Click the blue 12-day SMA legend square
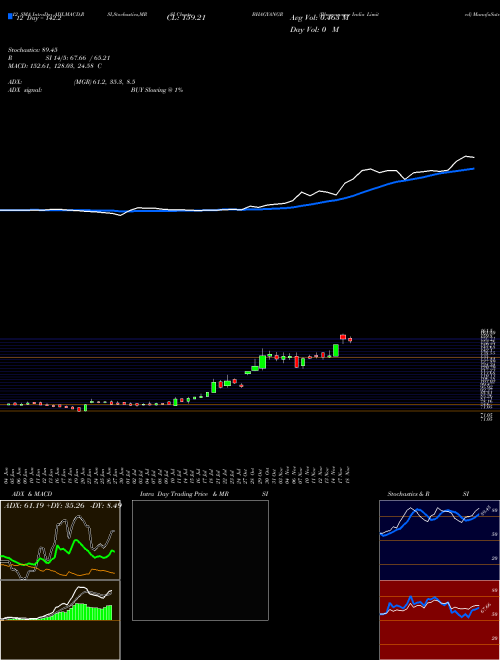Image resolution: width=500 pixels, height=660 pixels. pyautogui.click(x=10, y=16)
